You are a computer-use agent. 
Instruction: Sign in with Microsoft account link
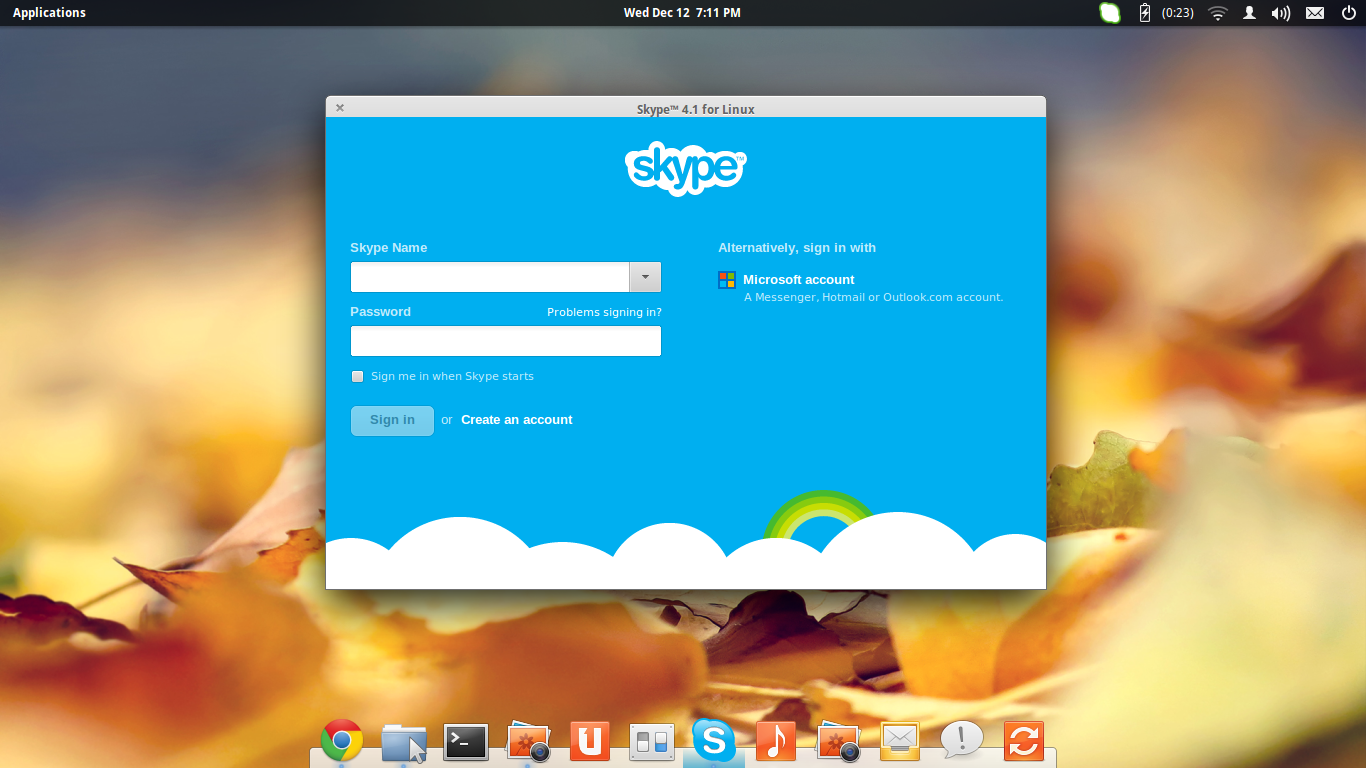799,280
